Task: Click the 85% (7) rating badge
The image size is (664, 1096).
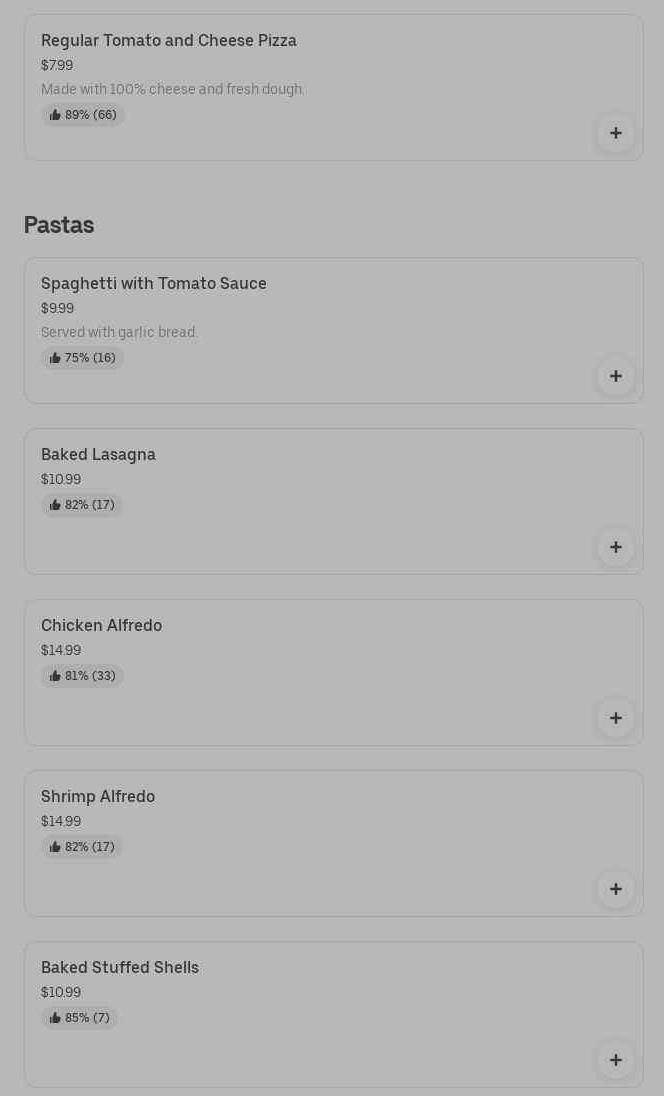Action: point(79,1018)
